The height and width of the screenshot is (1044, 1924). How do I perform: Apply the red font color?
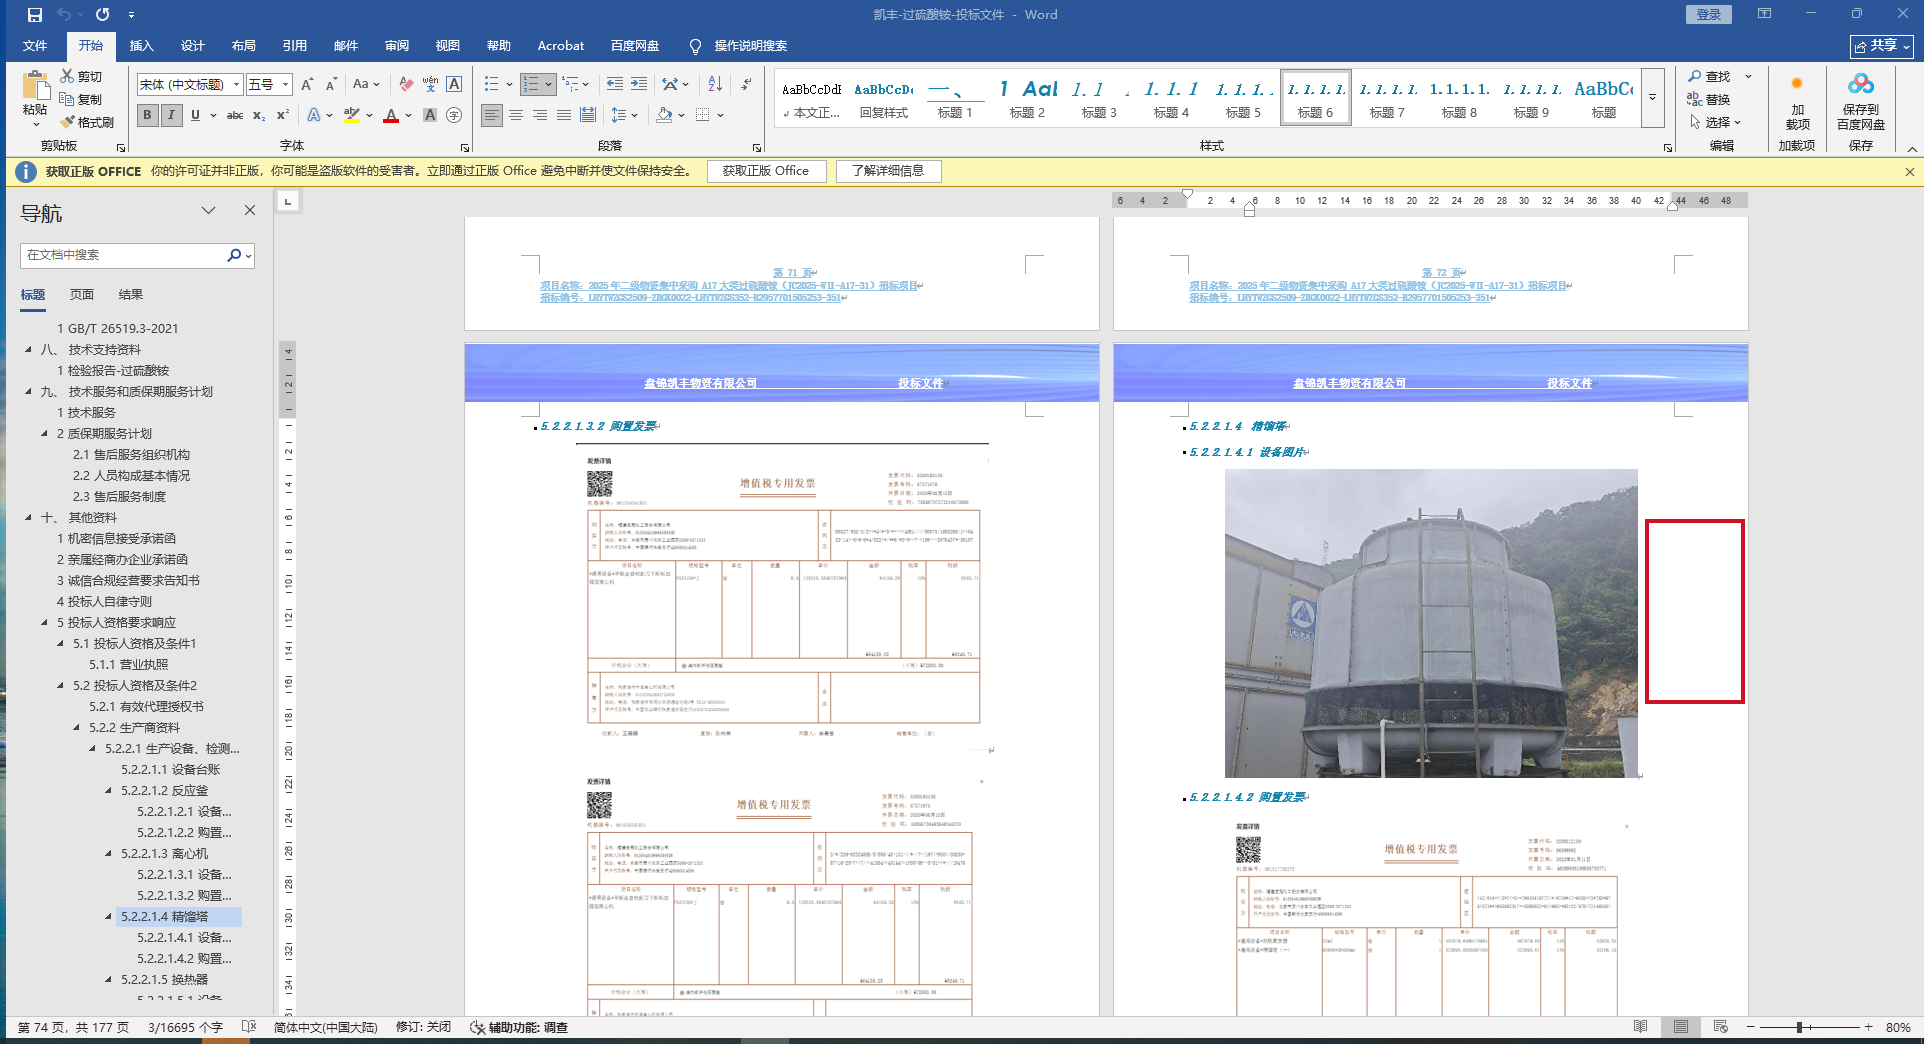pyautogui.click(x=391, y=115)
